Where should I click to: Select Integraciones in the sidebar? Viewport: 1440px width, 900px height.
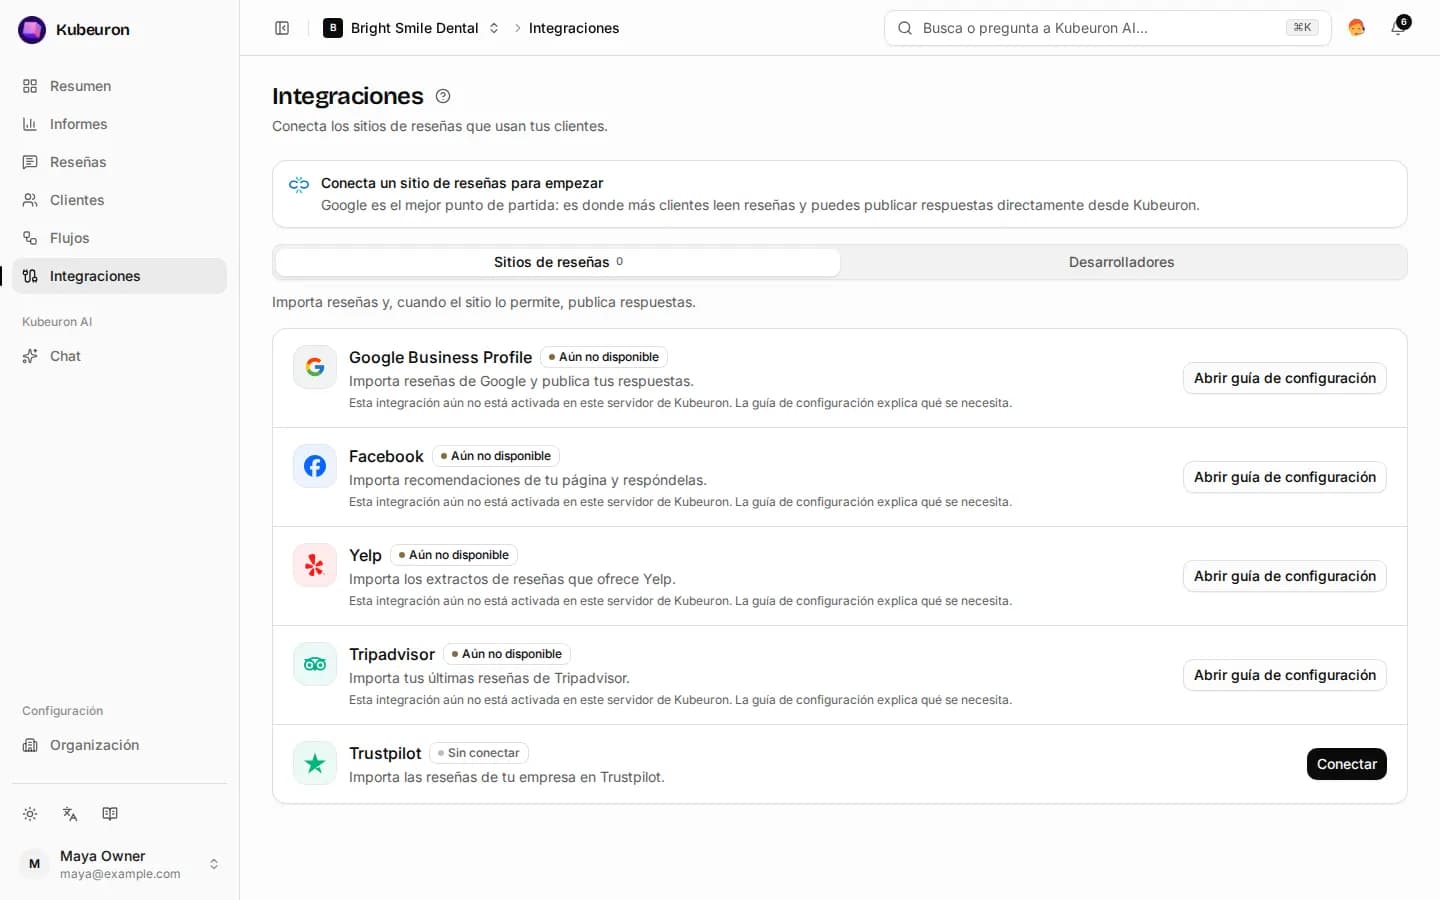click(120, 276)
